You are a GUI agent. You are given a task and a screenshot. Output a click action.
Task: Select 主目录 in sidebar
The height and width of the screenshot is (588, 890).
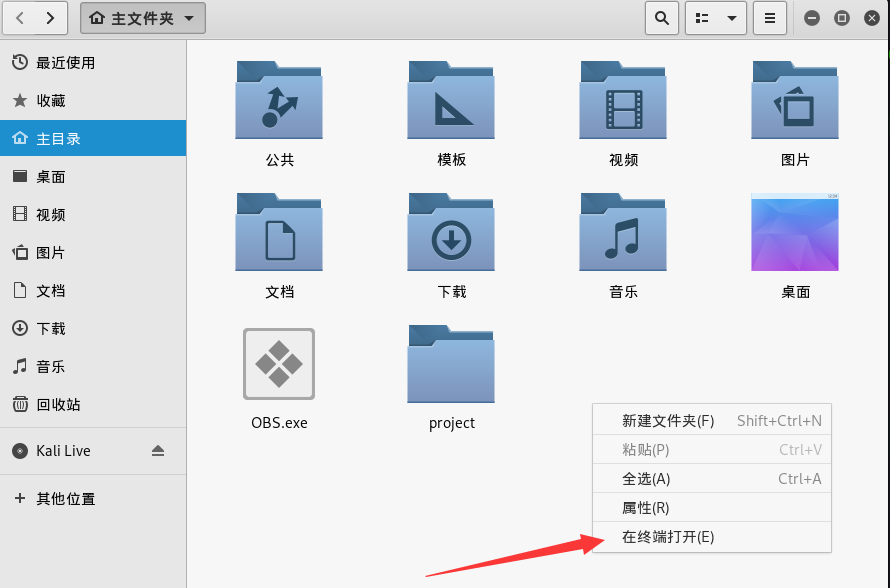[x=93, y=138]
